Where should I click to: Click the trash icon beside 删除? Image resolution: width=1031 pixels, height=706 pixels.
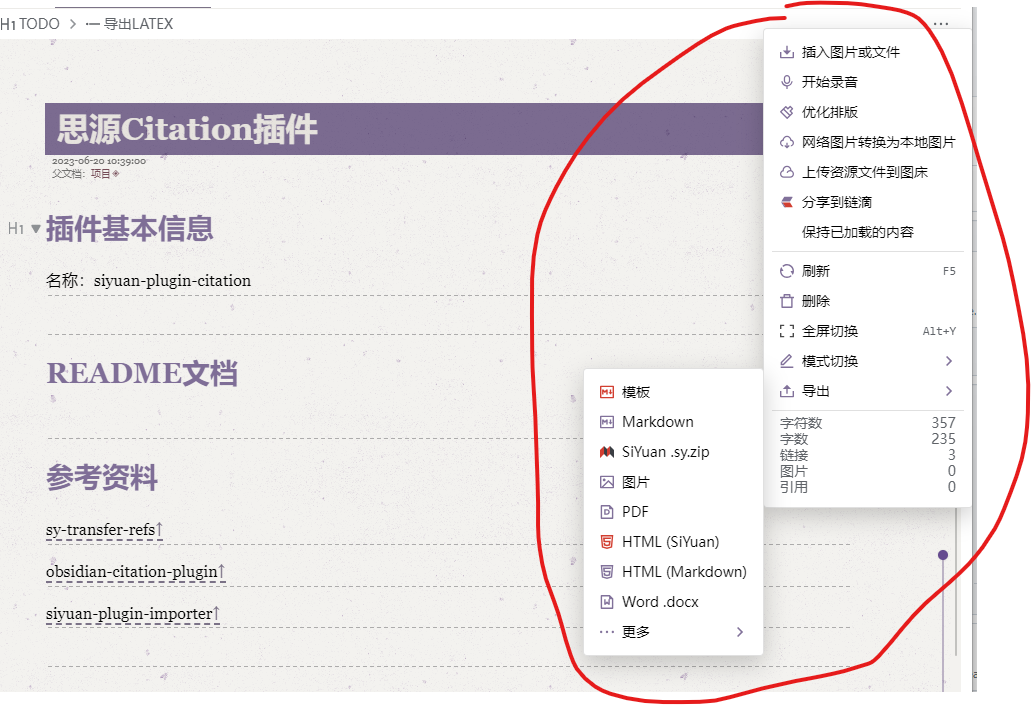(x=783, y=300)
